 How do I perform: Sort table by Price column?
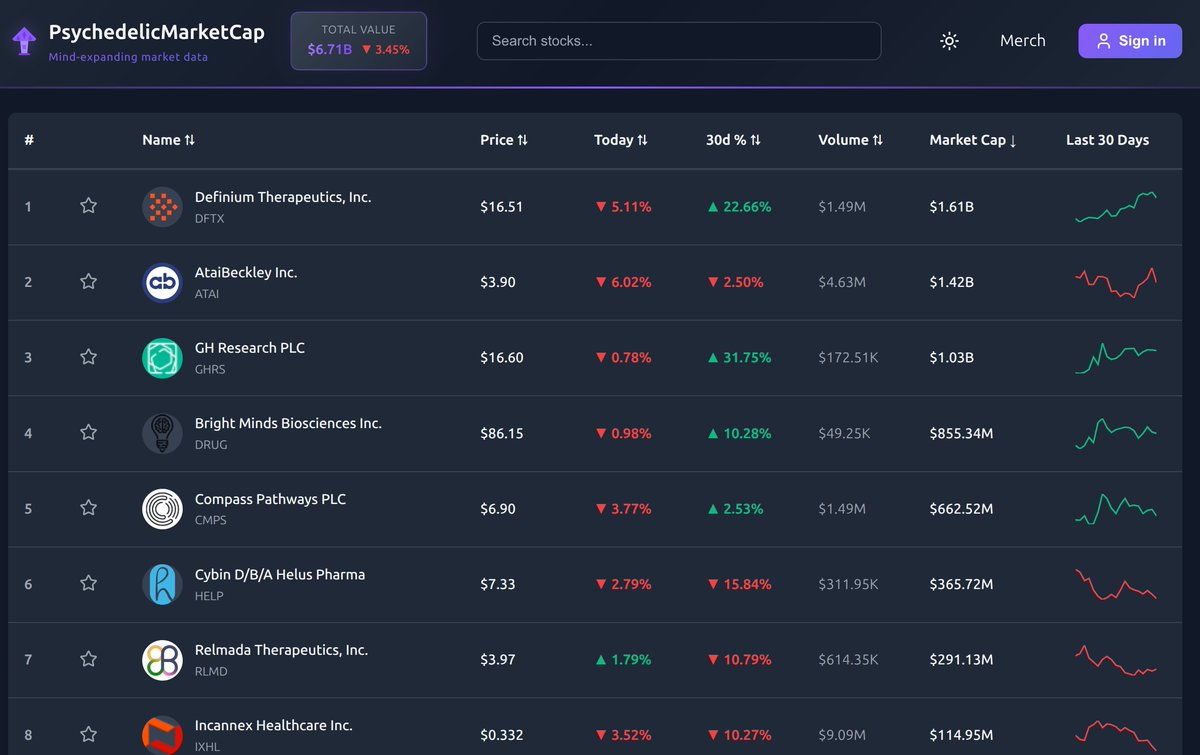[x=504, y=140]
